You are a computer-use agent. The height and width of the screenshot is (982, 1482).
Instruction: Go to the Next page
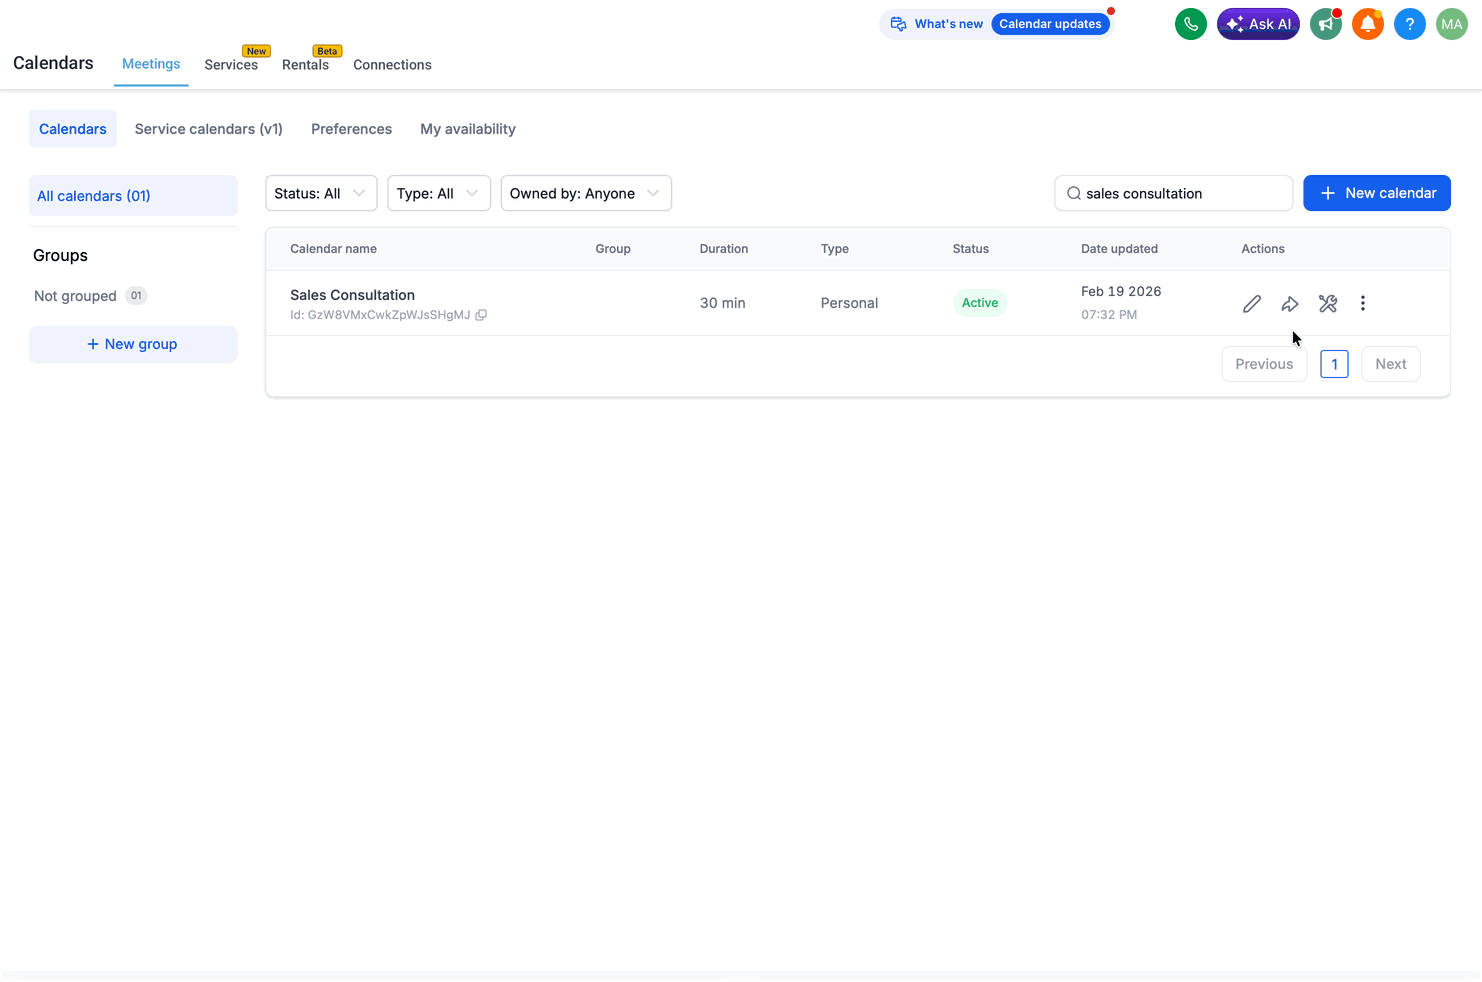tap(1390, 364)
